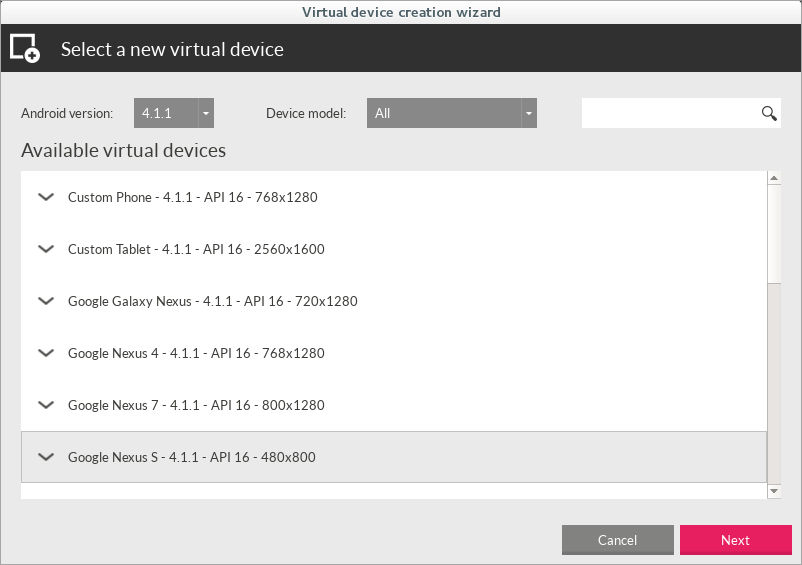Click the new virtual device header icon
Viewport: 802px width, 565px height.
click(25, 49)
